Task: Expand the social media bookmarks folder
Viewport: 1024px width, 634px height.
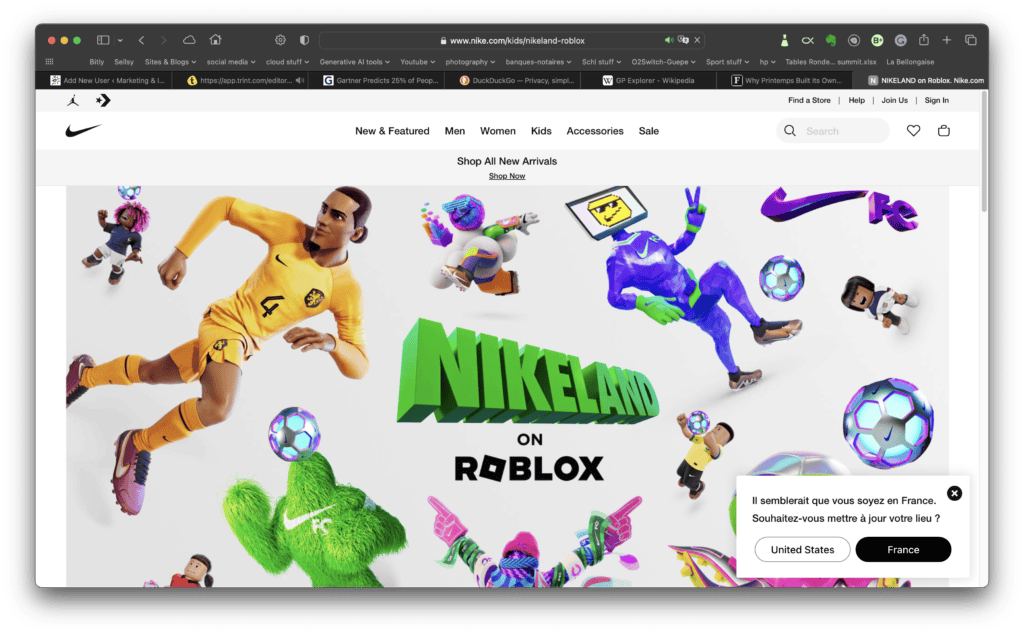Action: [231, 62]
